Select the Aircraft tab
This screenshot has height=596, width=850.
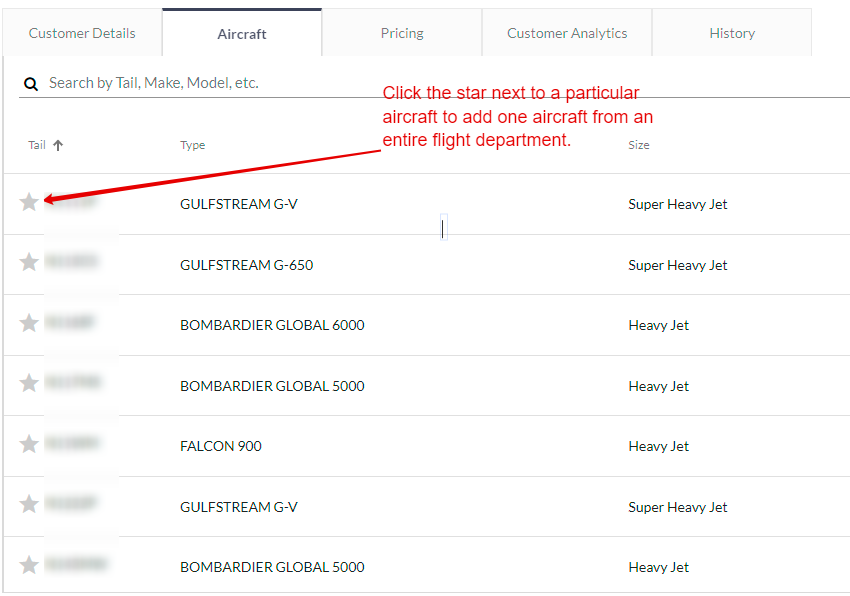242,33
